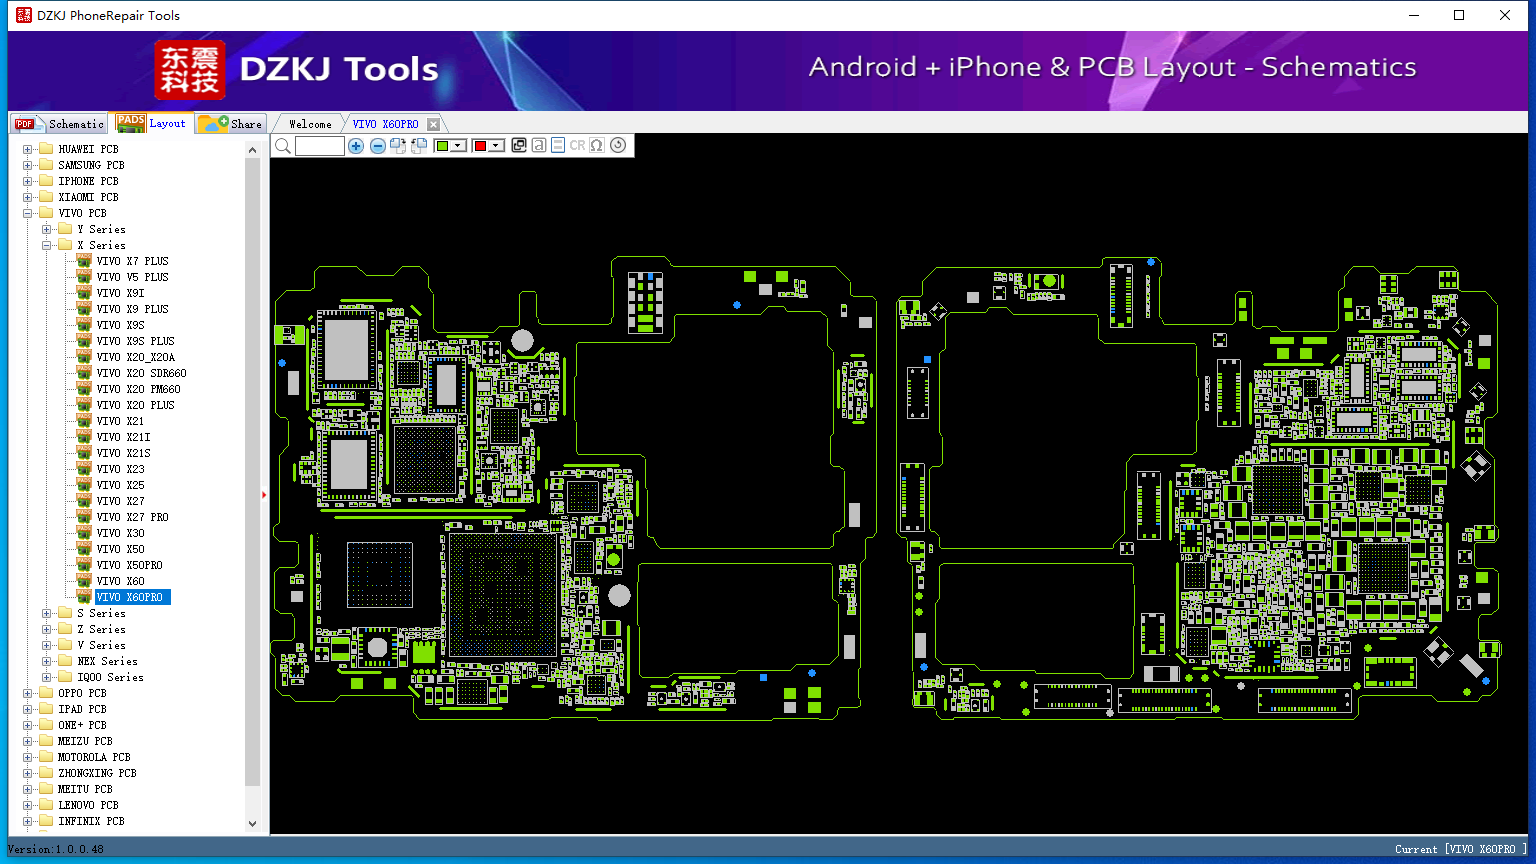The image size is (1536, 864).
Task: Click the red splitter arrow beside tree panel
Action: (264, 494)
